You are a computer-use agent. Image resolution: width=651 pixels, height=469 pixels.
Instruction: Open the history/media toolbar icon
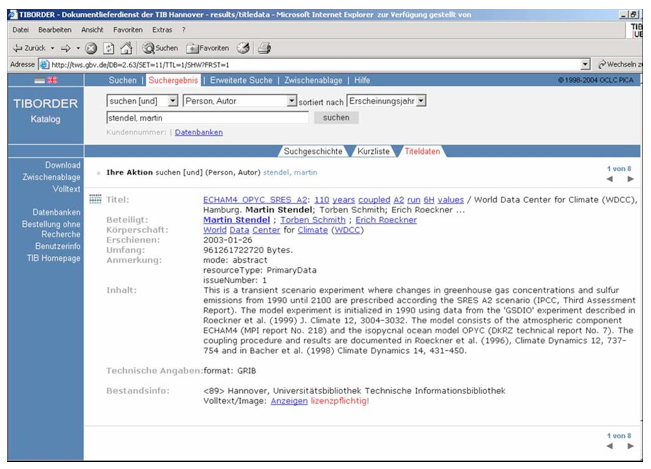[x=243, y=48]
